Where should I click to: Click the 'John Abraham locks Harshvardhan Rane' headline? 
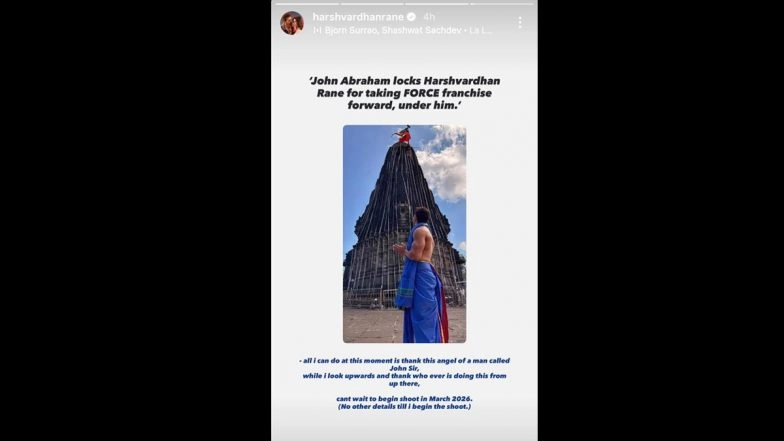[x=404, y=92]
